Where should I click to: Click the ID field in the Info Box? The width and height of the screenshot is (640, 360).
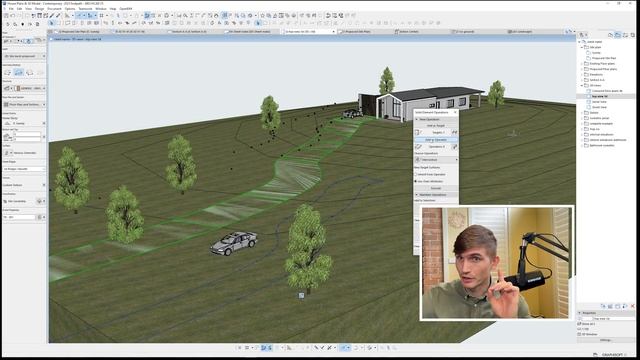(x=19, y=217)
